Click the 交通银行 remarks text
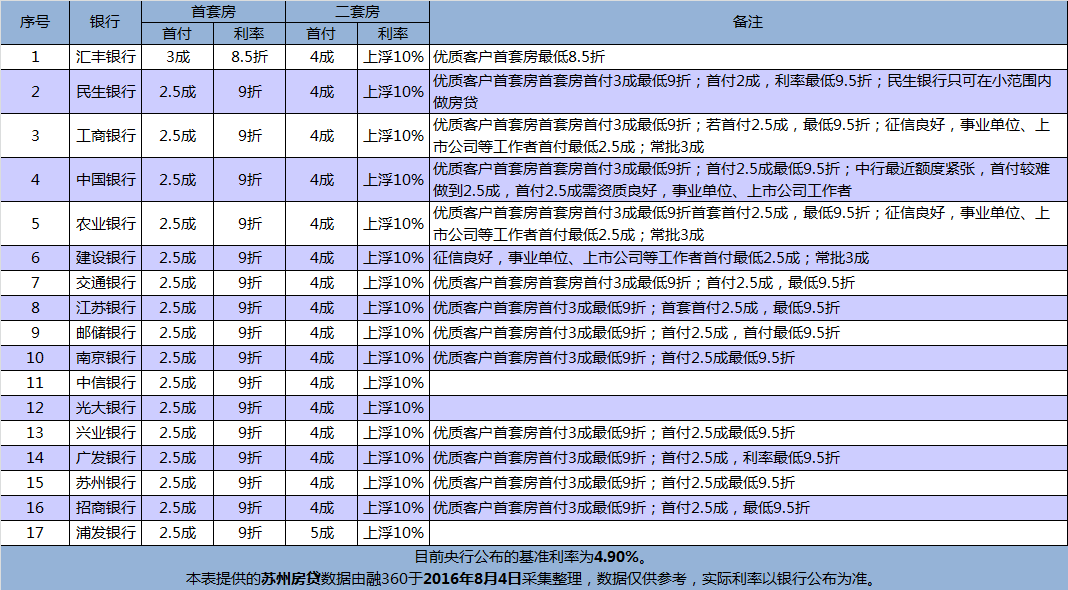1068x590 pixels. [x=644, y=283]
